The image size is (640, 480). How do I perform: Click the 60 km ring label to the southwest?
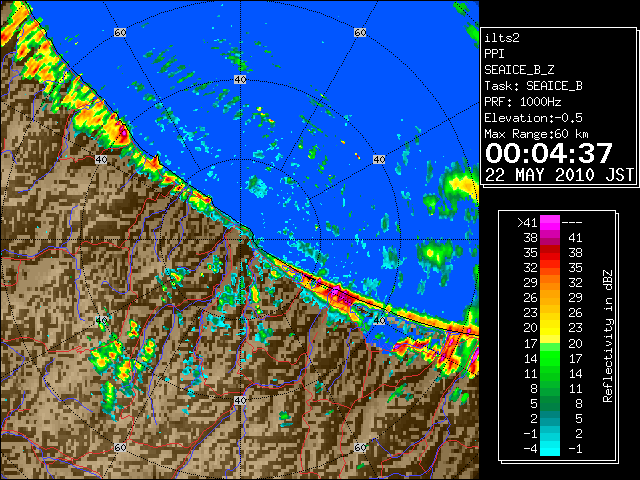[x=120, y=447]
